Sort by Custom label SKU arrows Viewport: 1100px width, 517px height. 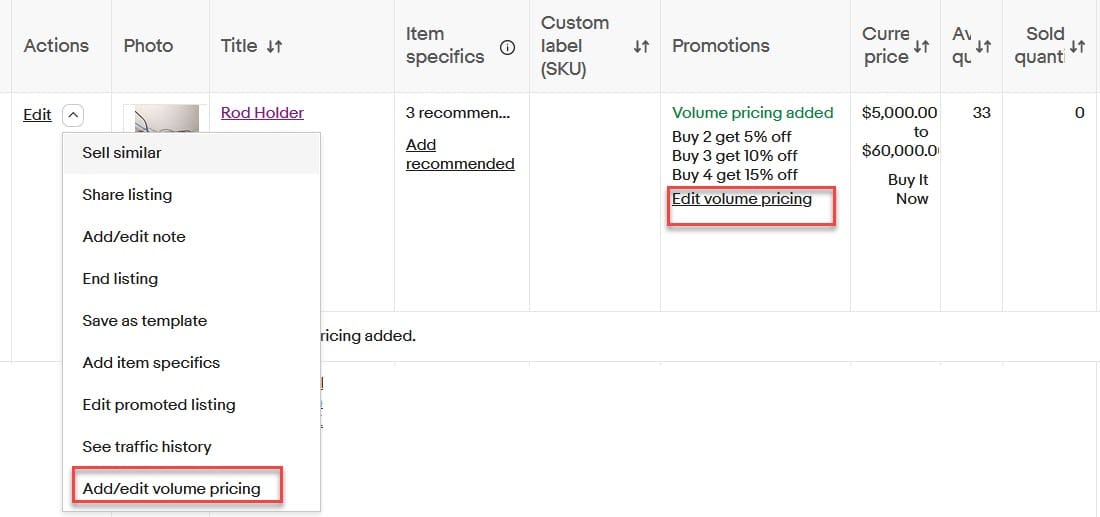pos(641,46)
